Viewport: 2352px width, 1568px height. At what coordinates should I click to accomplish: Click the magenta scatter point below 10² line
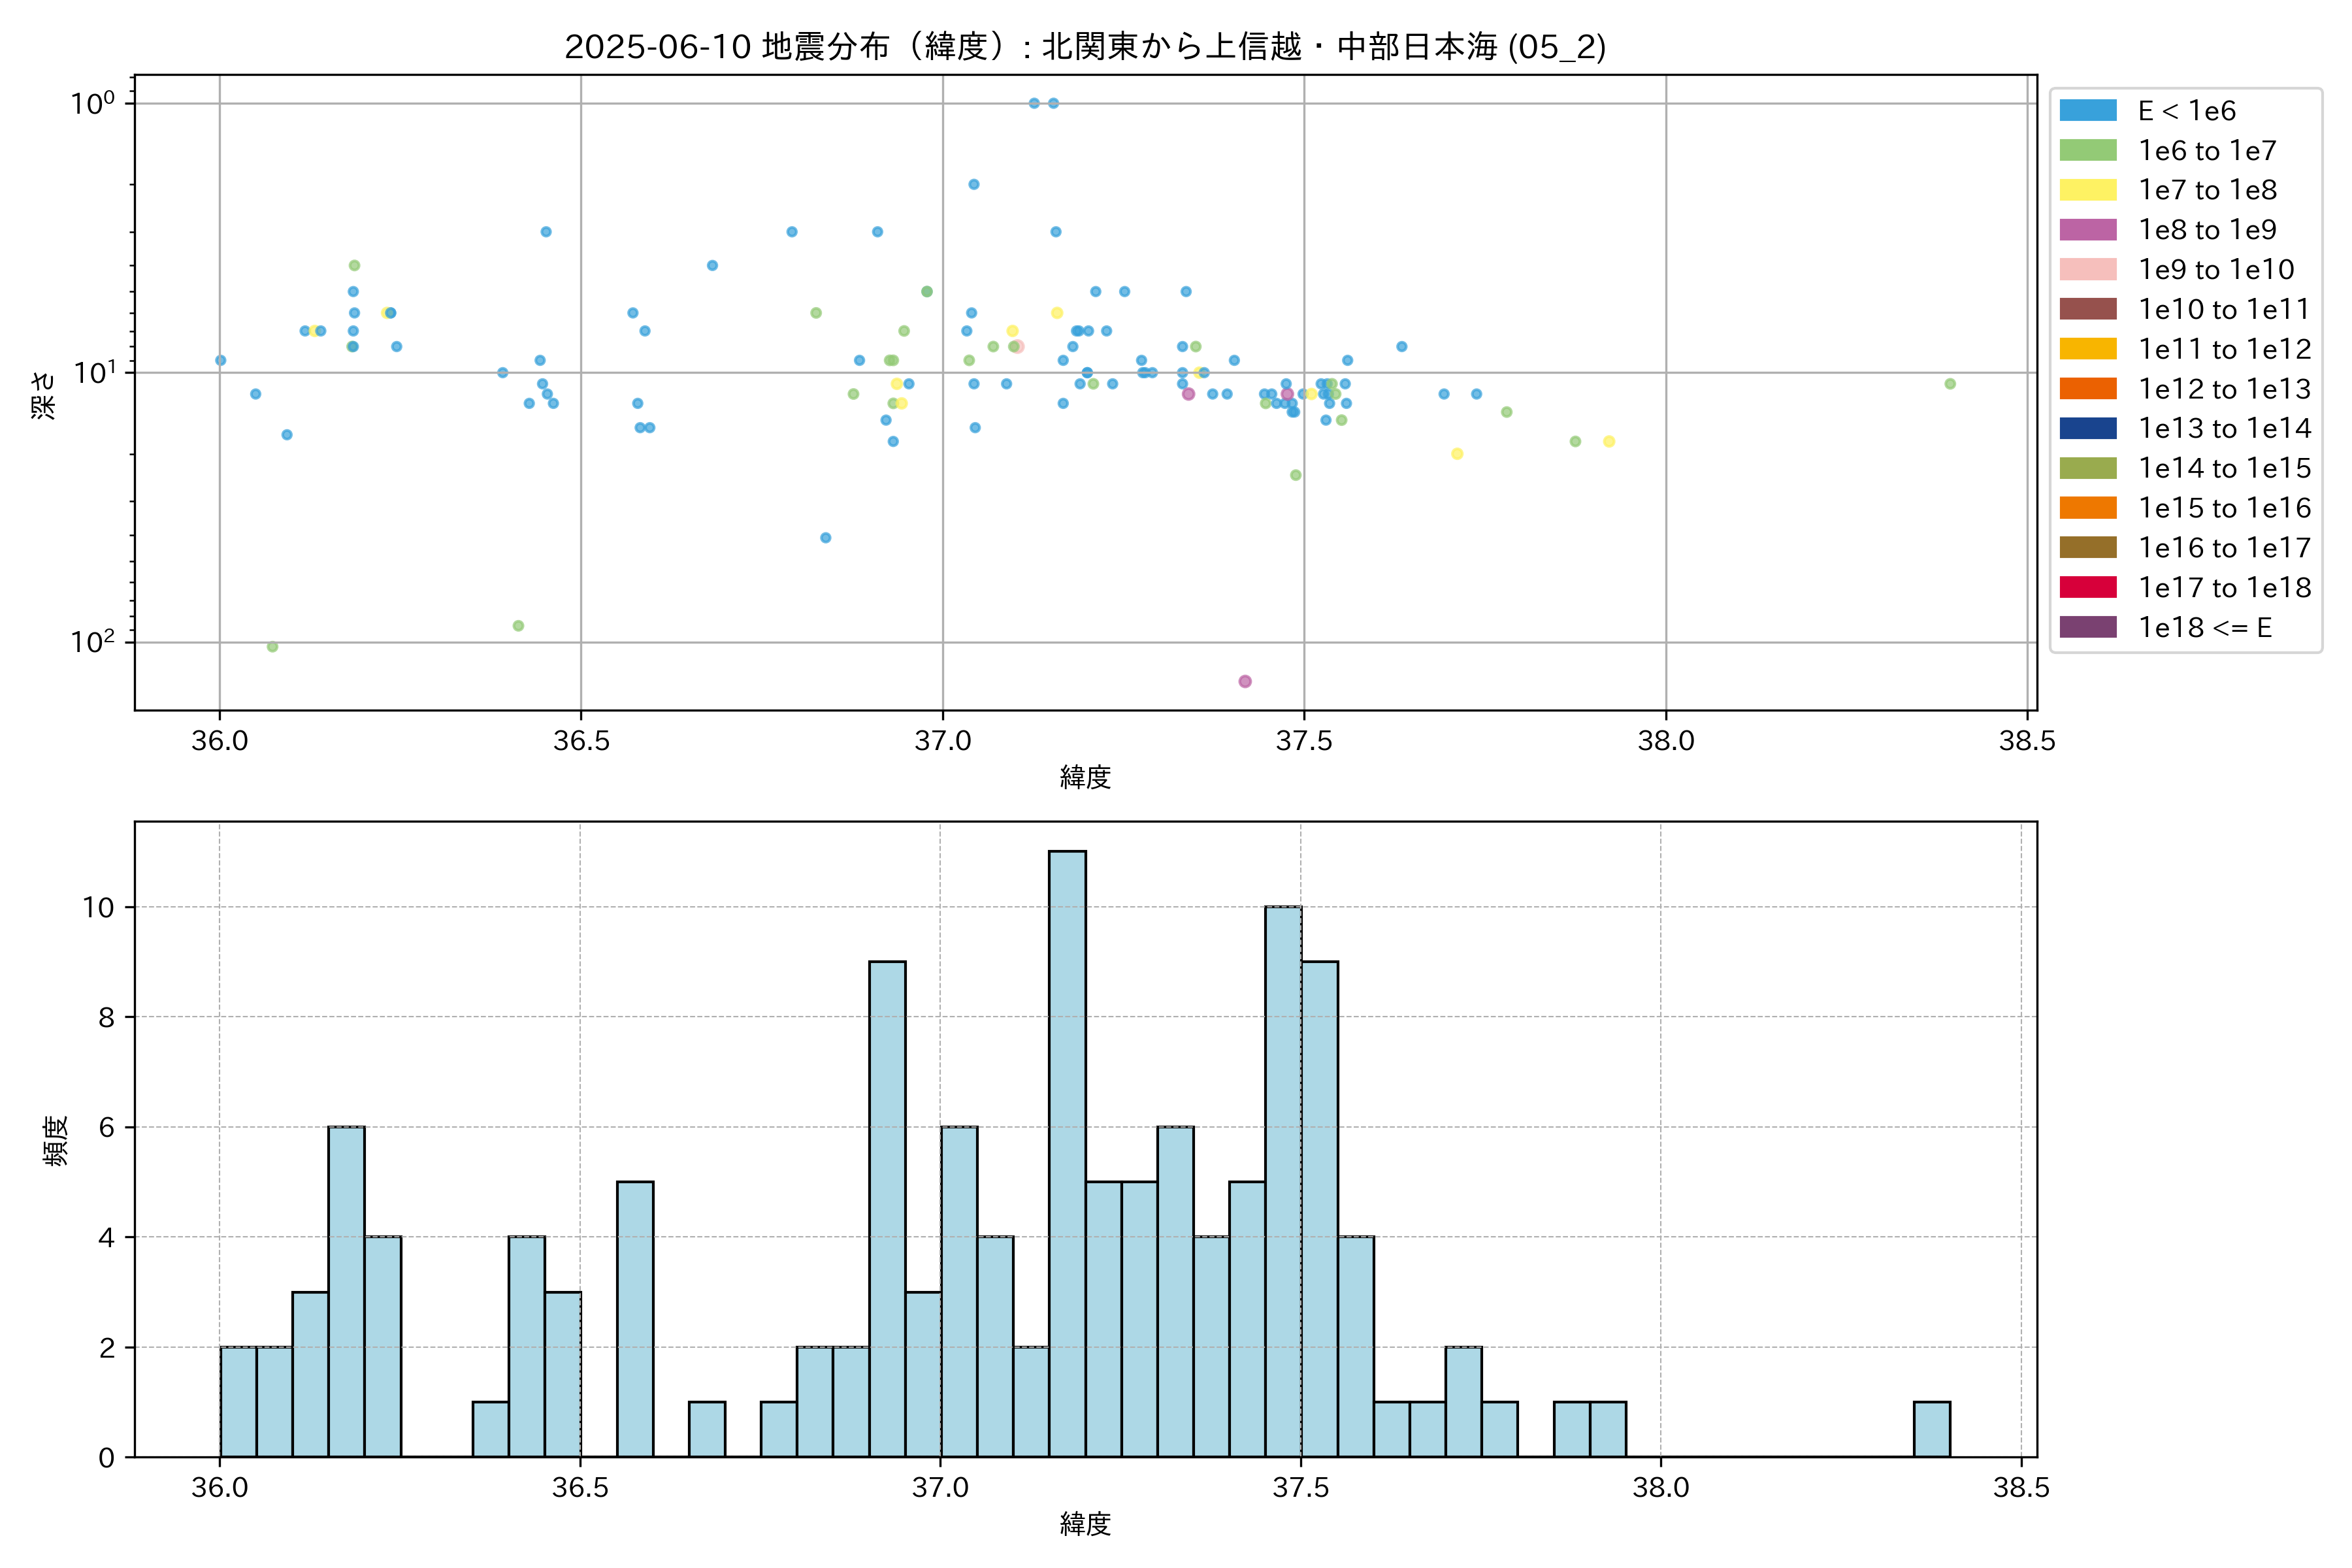coord(1245,681)
